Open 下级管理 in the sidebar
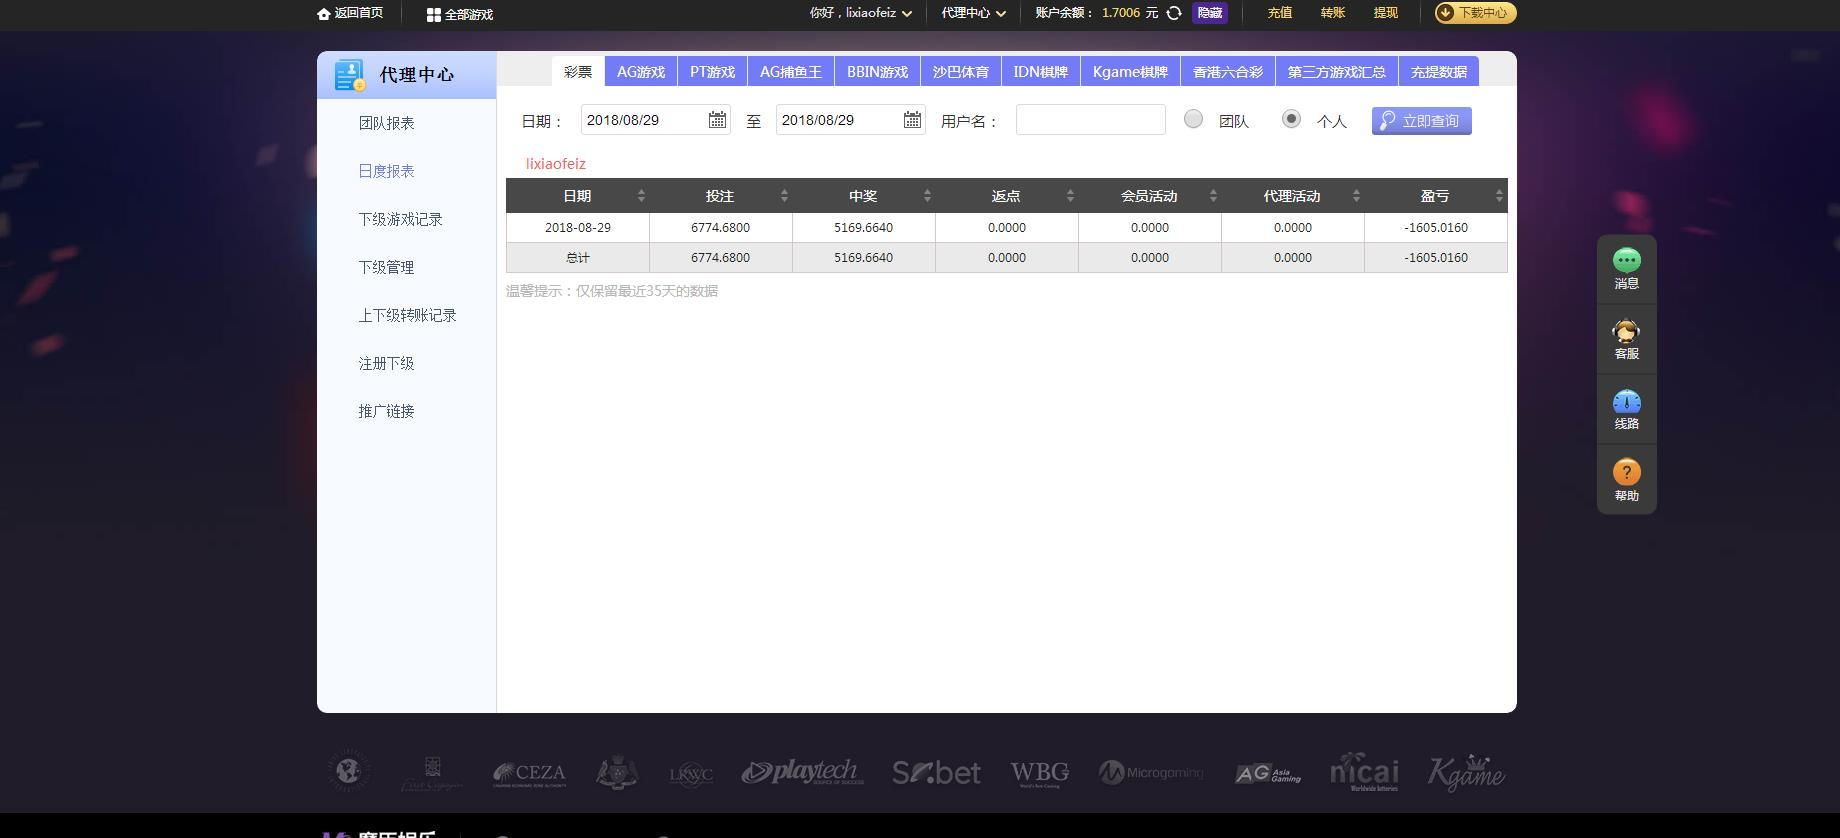 386,267
